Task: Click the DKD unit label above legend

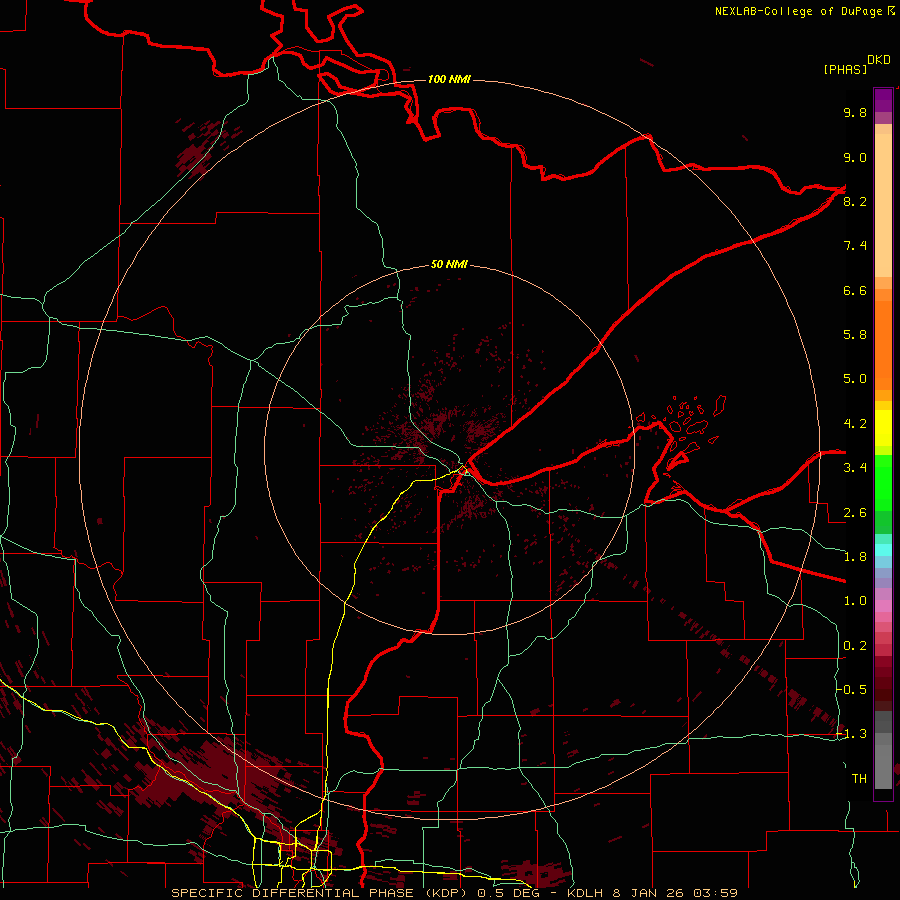Action: point(879,60)
